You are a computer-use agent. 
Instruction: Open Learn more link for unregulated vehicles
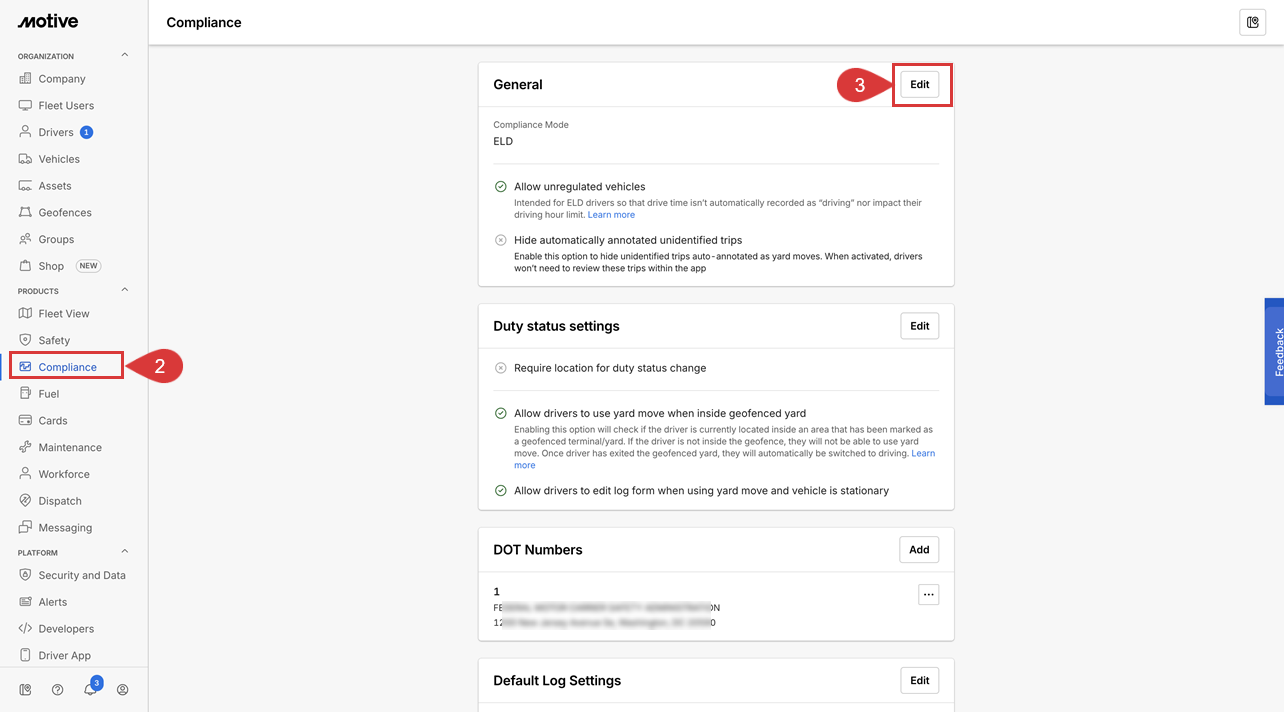point(611,215)
